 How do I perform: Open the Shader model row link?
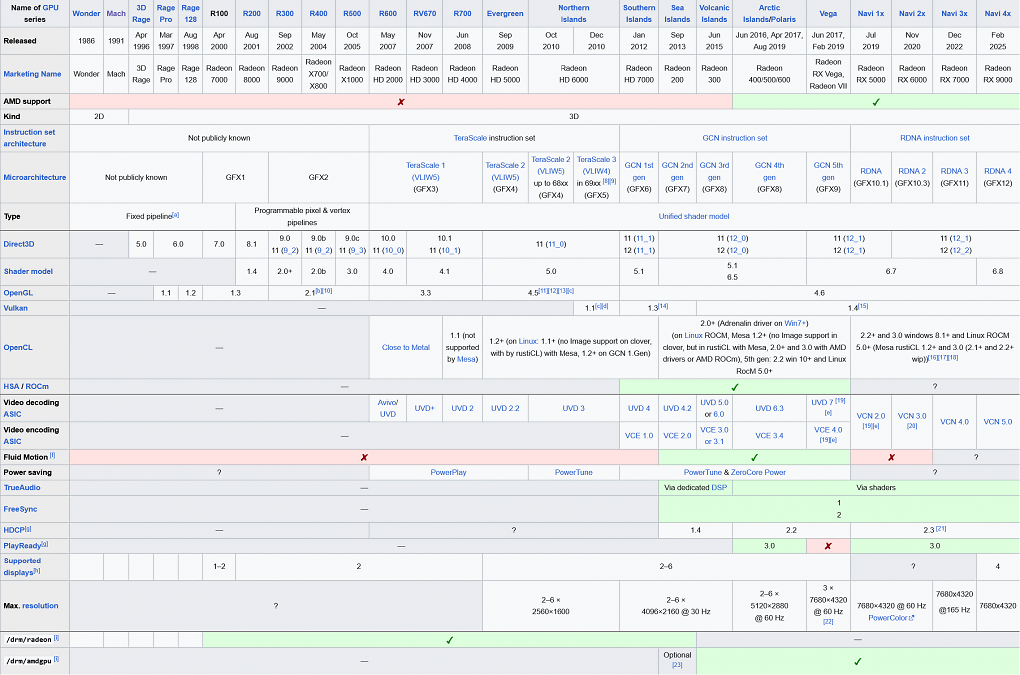click(28, 272)
